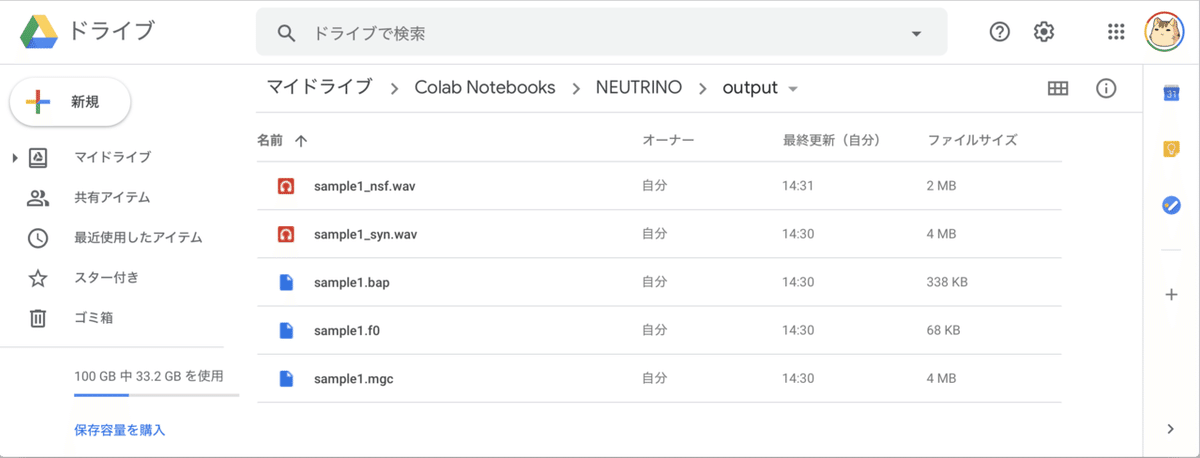Expand the マイドライブ tree arrow

14,158
